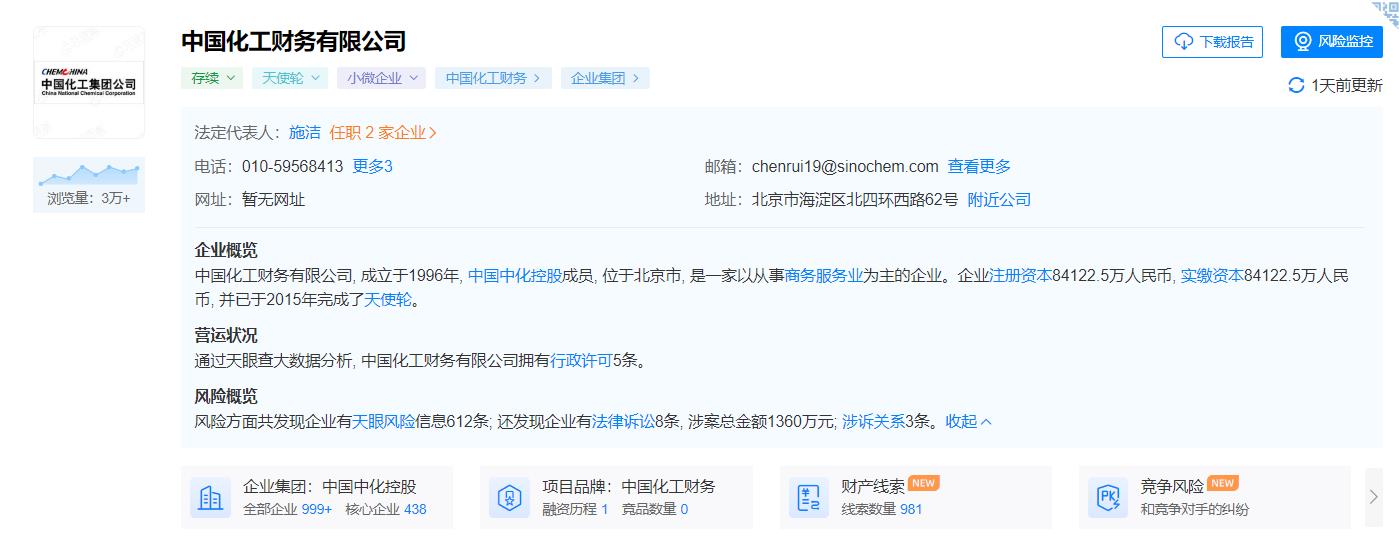Click the 1天前更新 text
The width and height of the screenshot is (1400, 541).
tap(1347, 86)
